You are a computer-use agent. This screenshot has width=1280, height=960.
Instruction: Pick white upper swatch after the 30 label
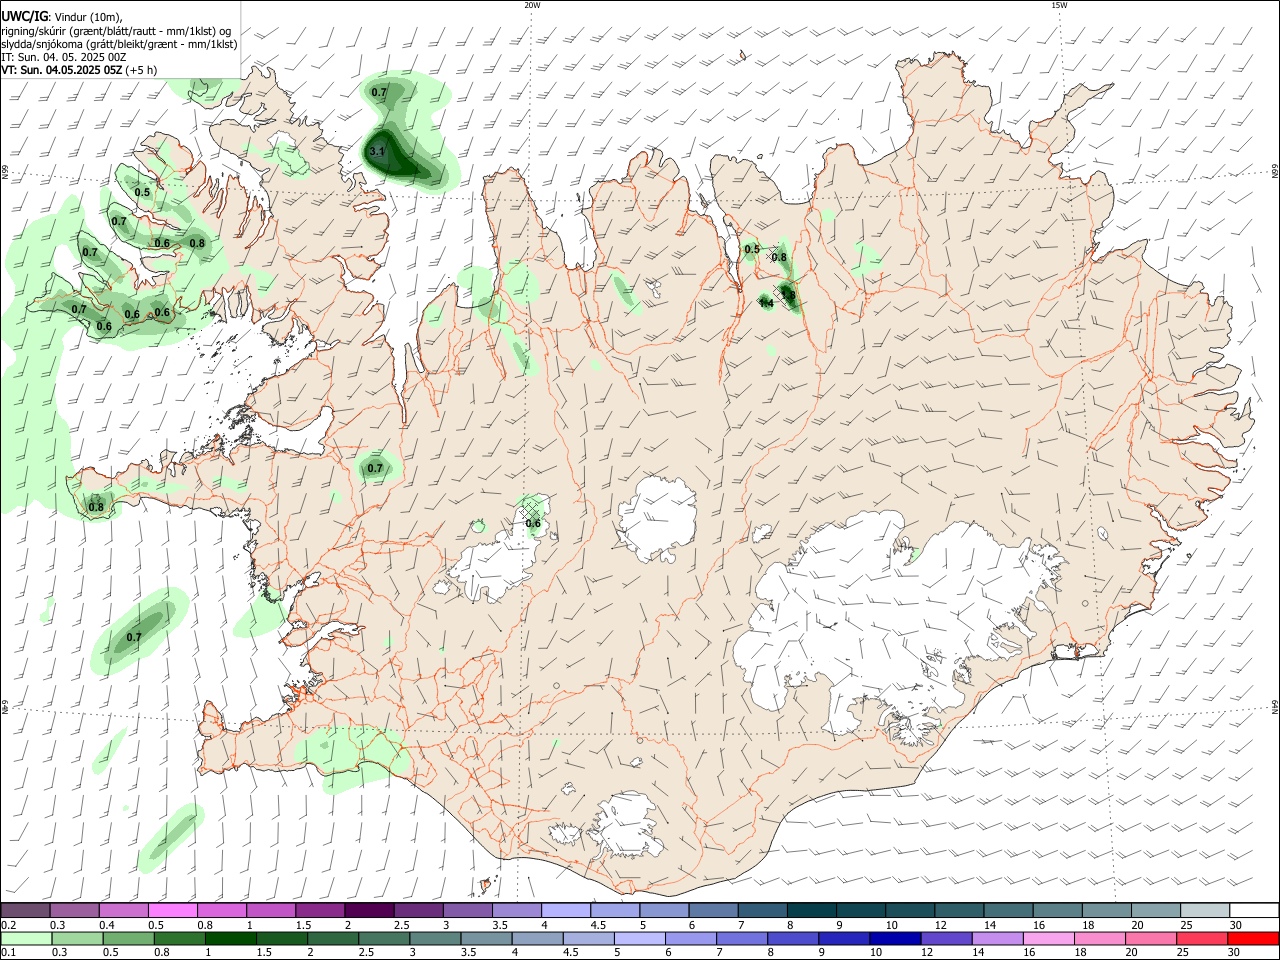click(1253, 910)
